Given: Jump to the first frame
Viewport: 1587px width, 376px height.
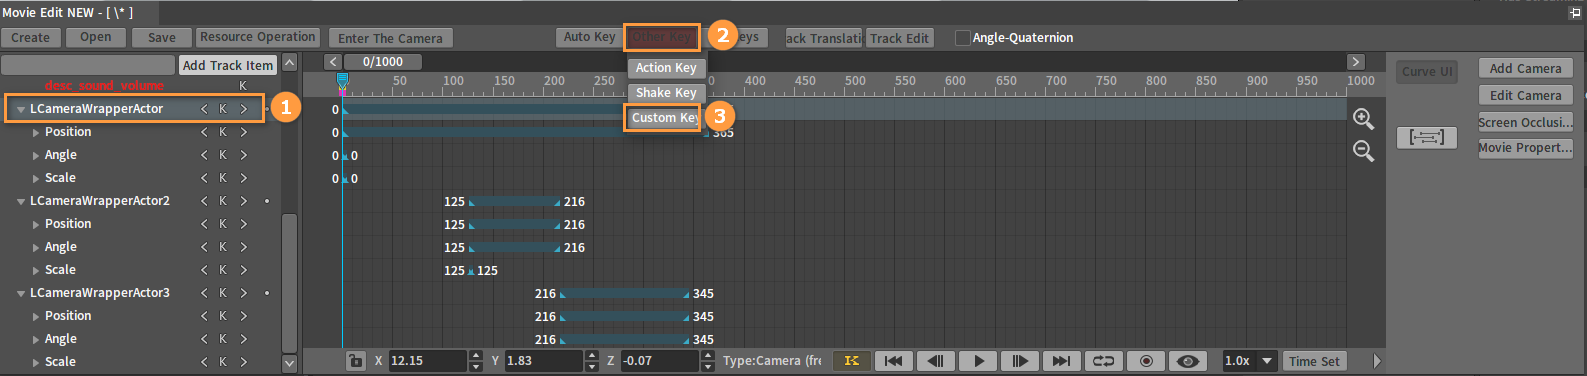Looking at the screenshot, I should pos(894,361).
